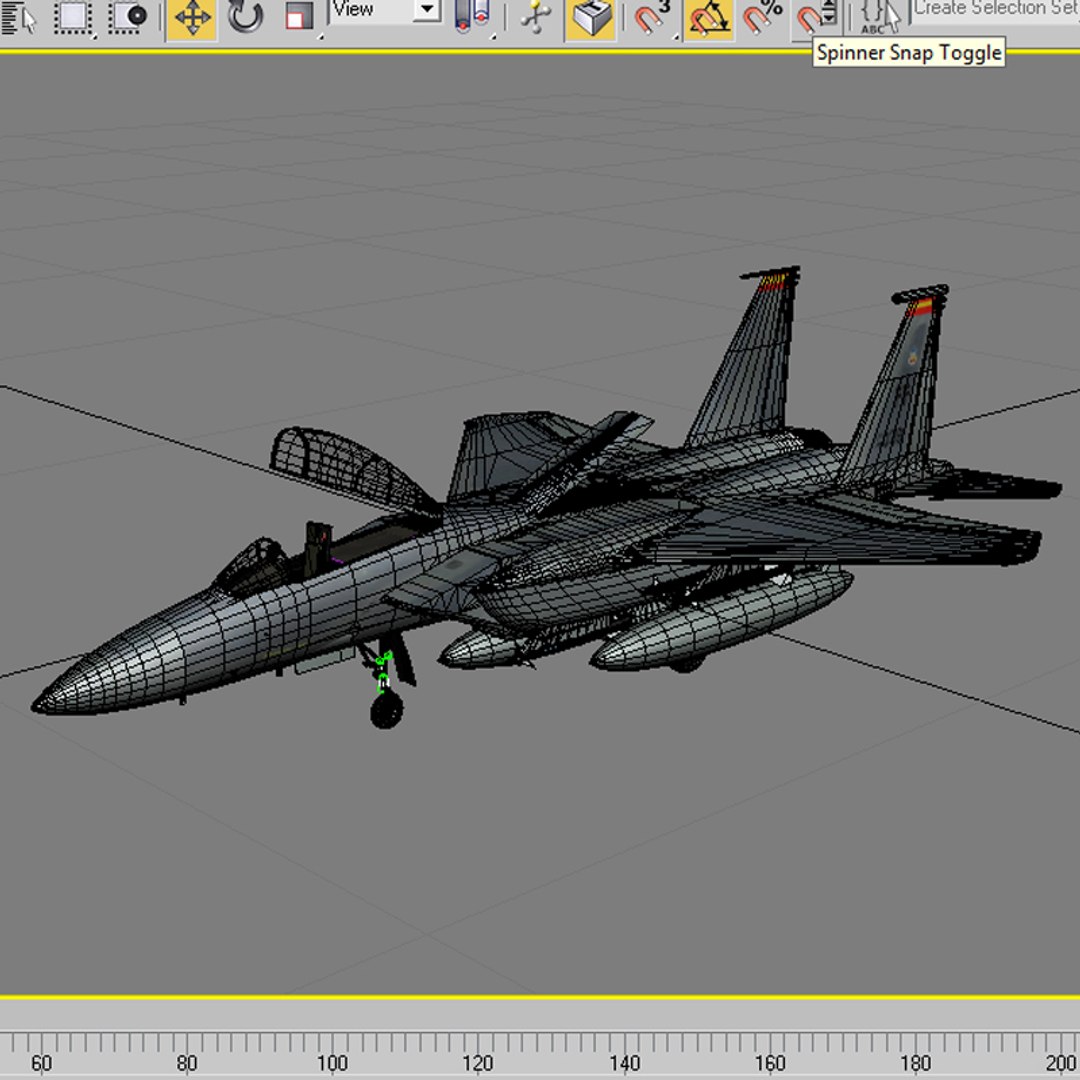Click the Create Selection Set field
Screen dimensions: 1080x1080
[x=996, y=10]
